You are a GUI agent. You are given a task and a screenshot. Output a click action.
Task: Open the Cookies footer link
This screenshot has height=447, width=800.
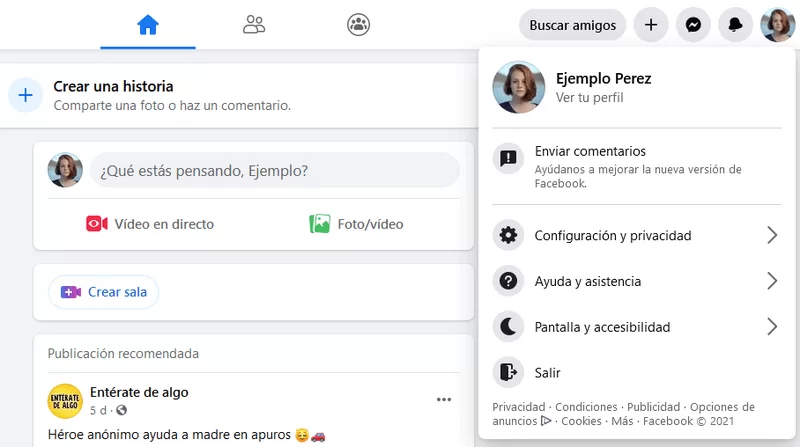[x=581, y=421]
